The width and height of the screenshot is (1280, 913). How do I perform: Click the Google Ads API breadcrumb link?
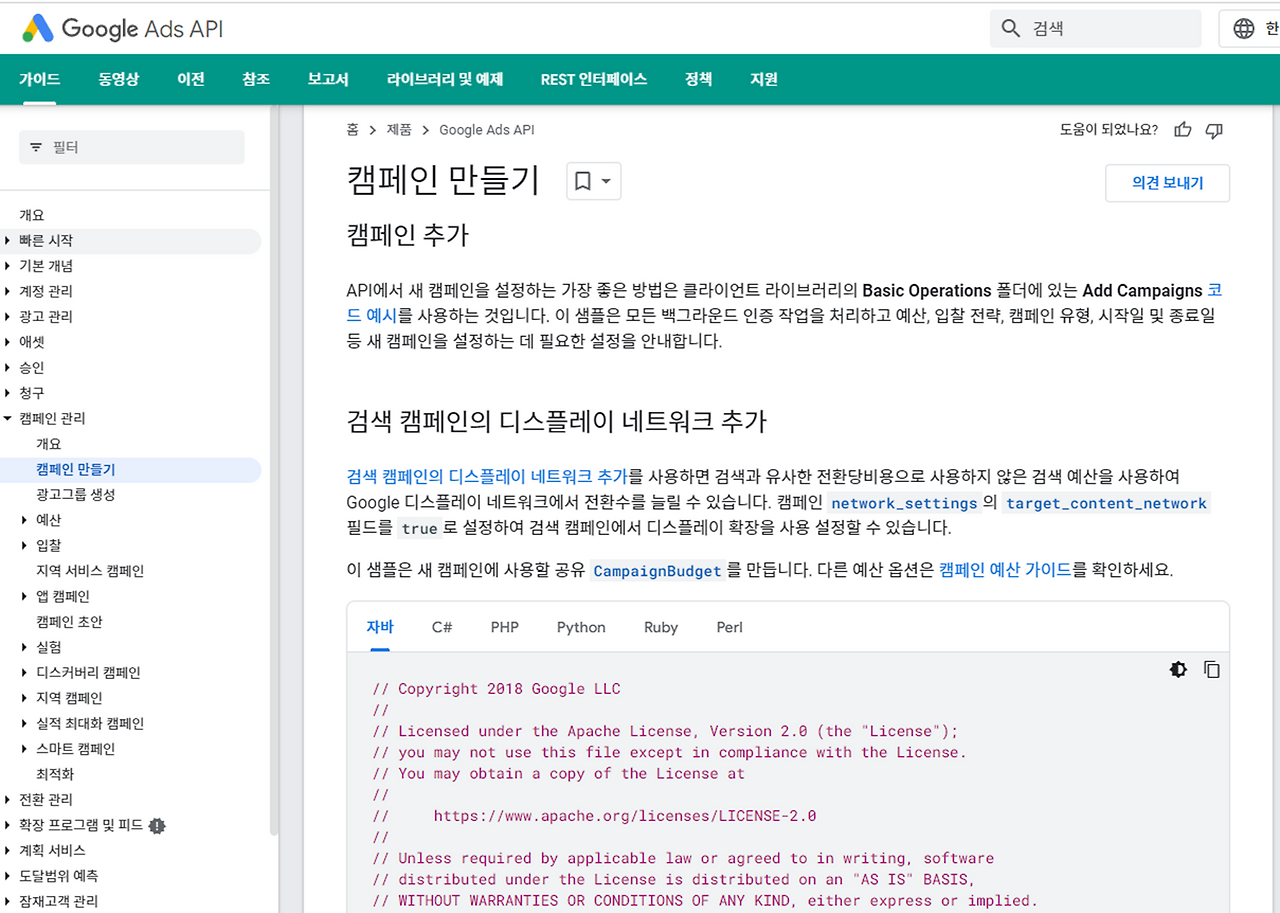(x=487, y=129)
